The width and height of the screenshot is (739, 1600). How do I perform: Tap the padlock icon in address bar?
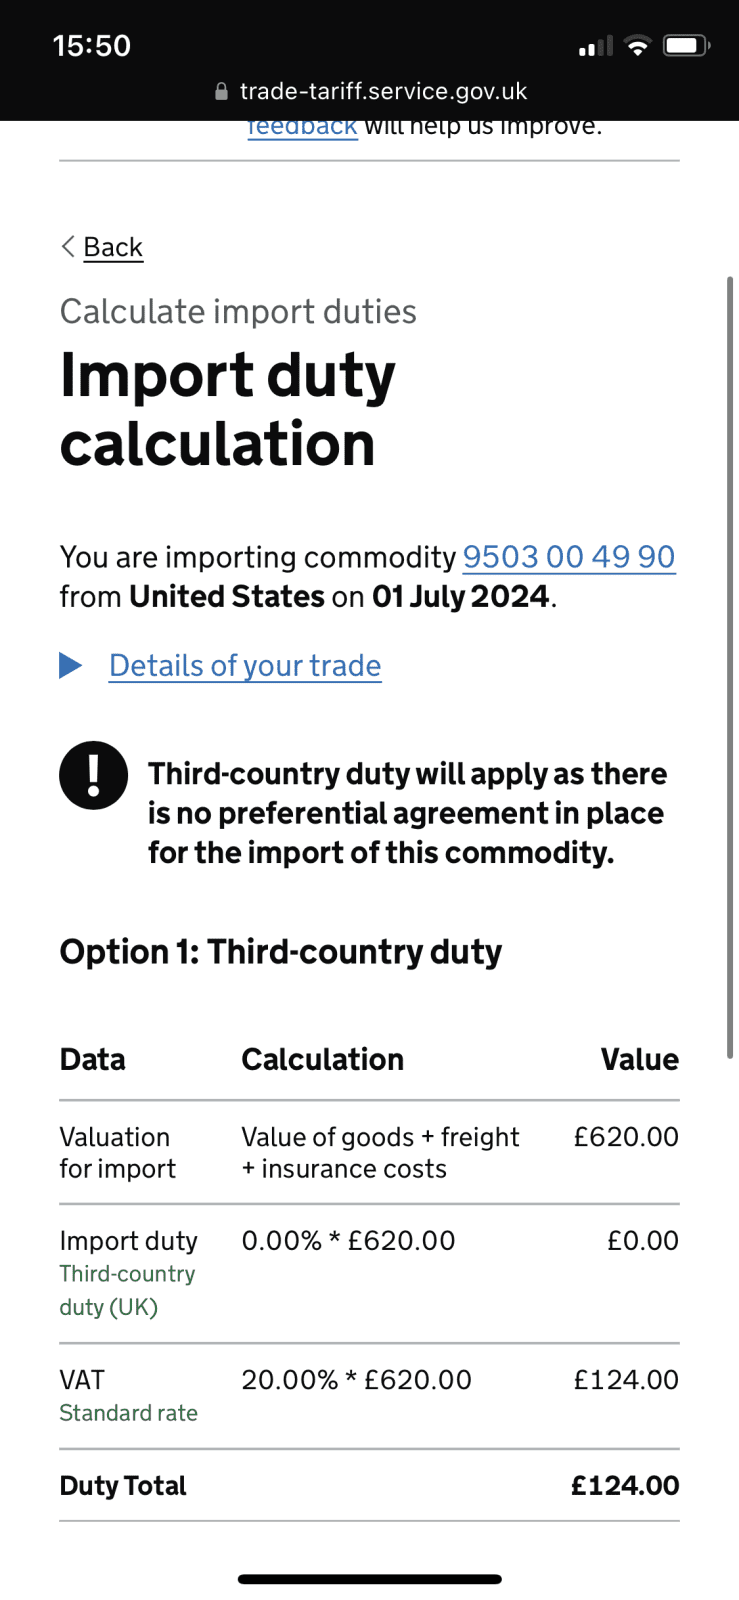pyautogui.click(x=222, y=92)
